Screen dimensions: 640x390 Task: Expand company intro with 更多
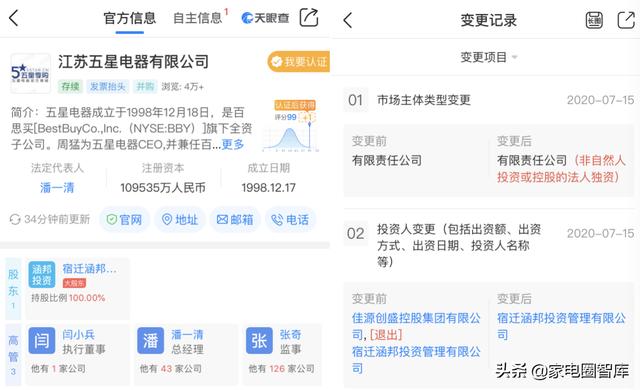tap(233, 144)
